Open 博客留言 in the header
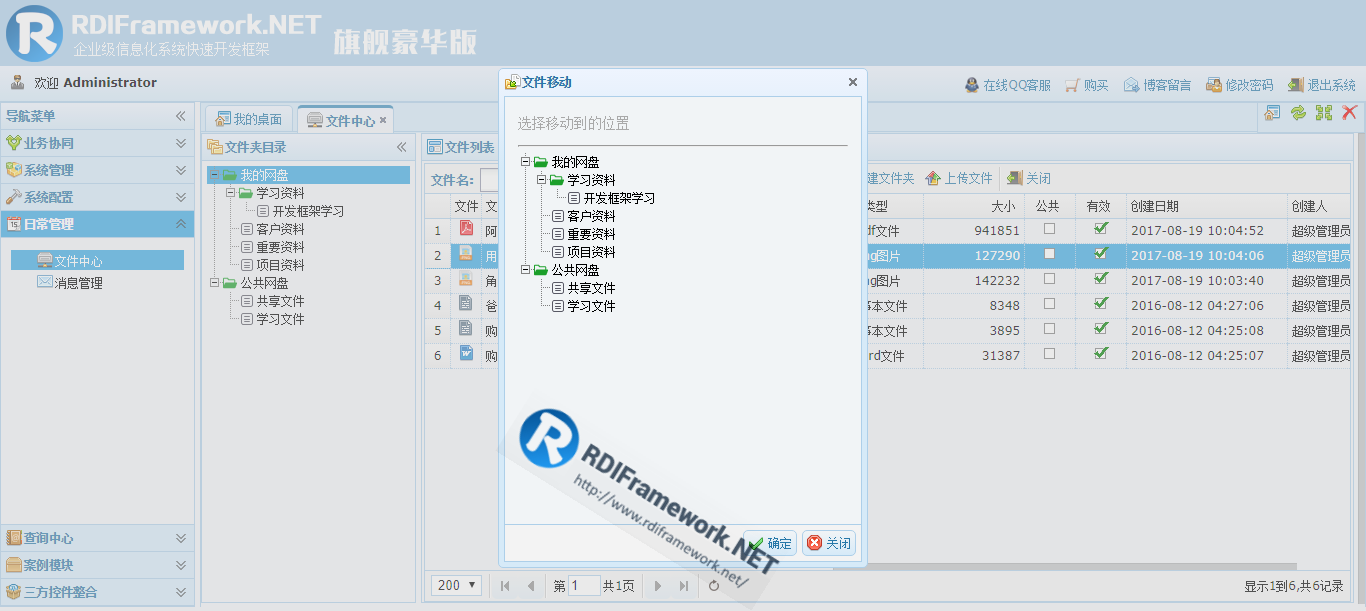The height and width of the screenshot is (611, 1366). (1157, 85)
